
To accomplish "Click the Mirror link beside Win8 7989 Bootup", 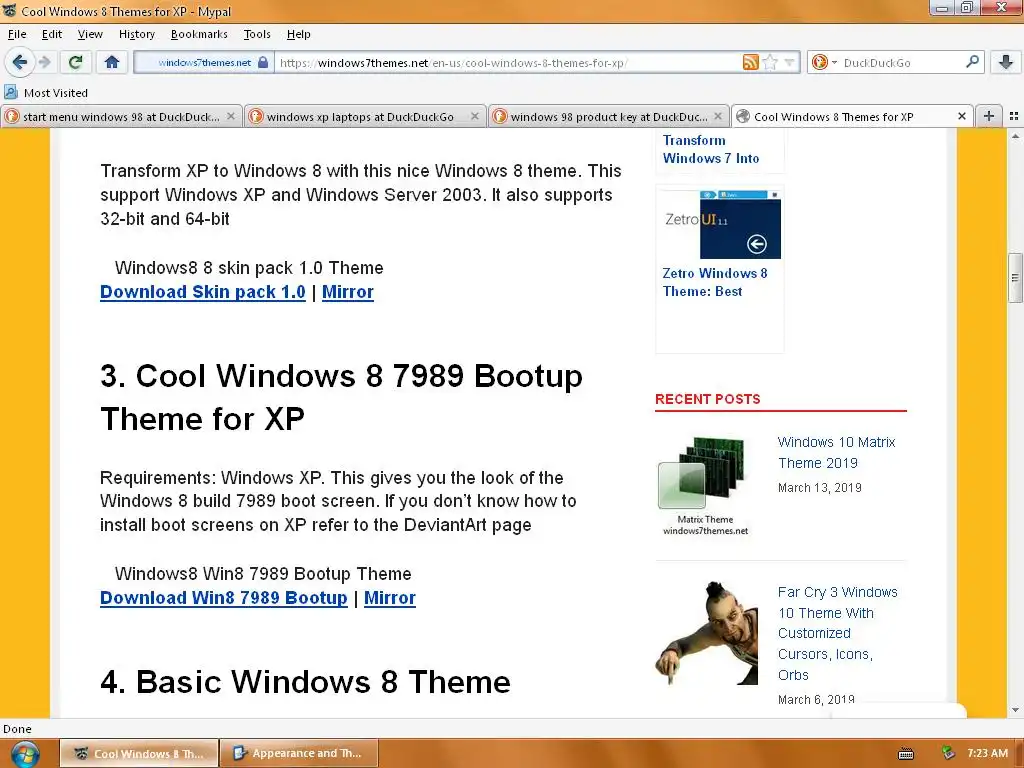I will [389, 598].
